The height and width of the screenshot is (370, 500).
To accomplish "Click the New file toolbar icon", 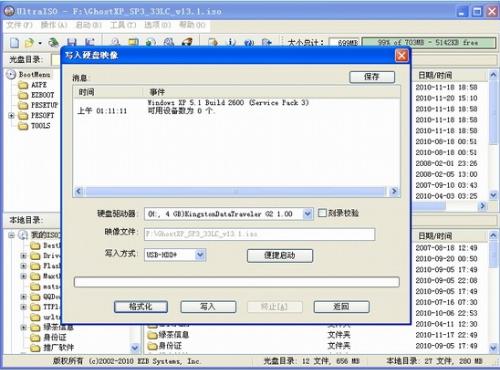I will 14,43.
